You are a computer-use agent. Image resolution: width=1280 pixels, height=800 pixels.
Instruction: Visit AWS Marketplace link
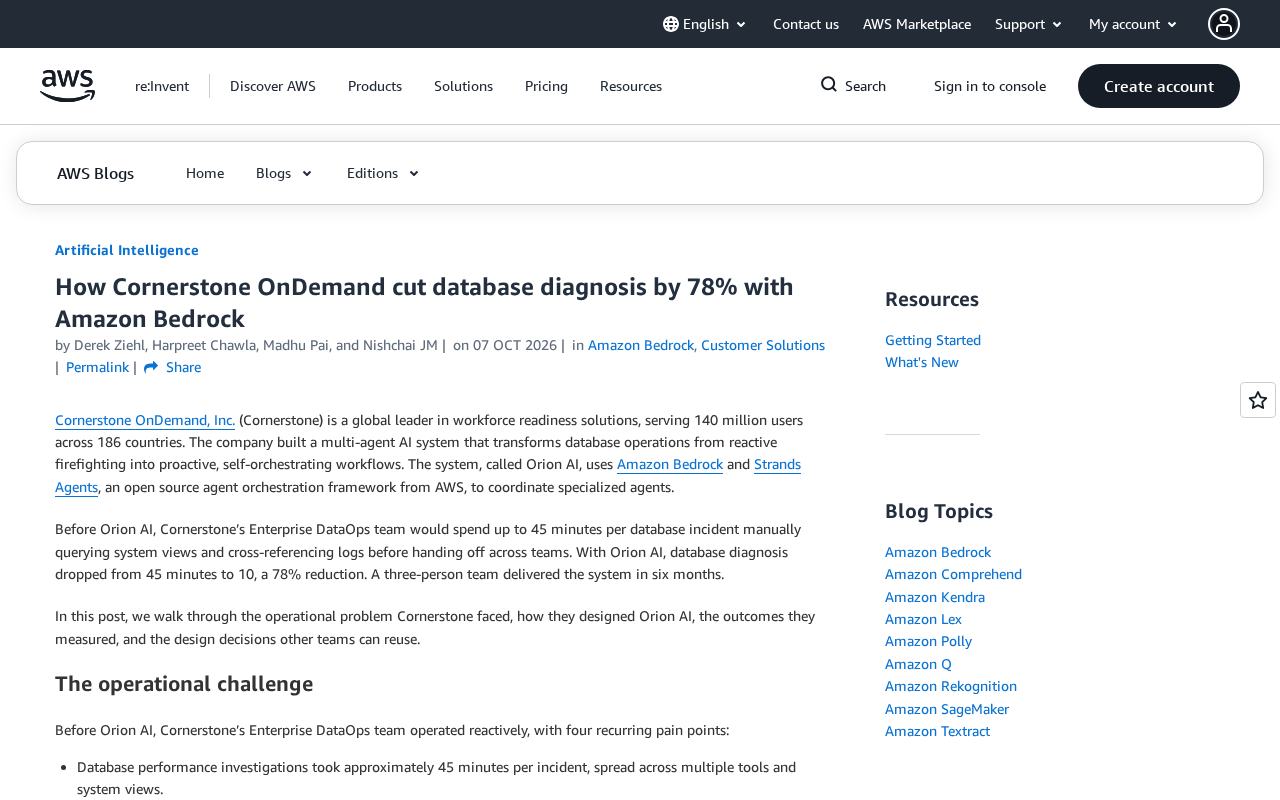click(x=917, y=24)
